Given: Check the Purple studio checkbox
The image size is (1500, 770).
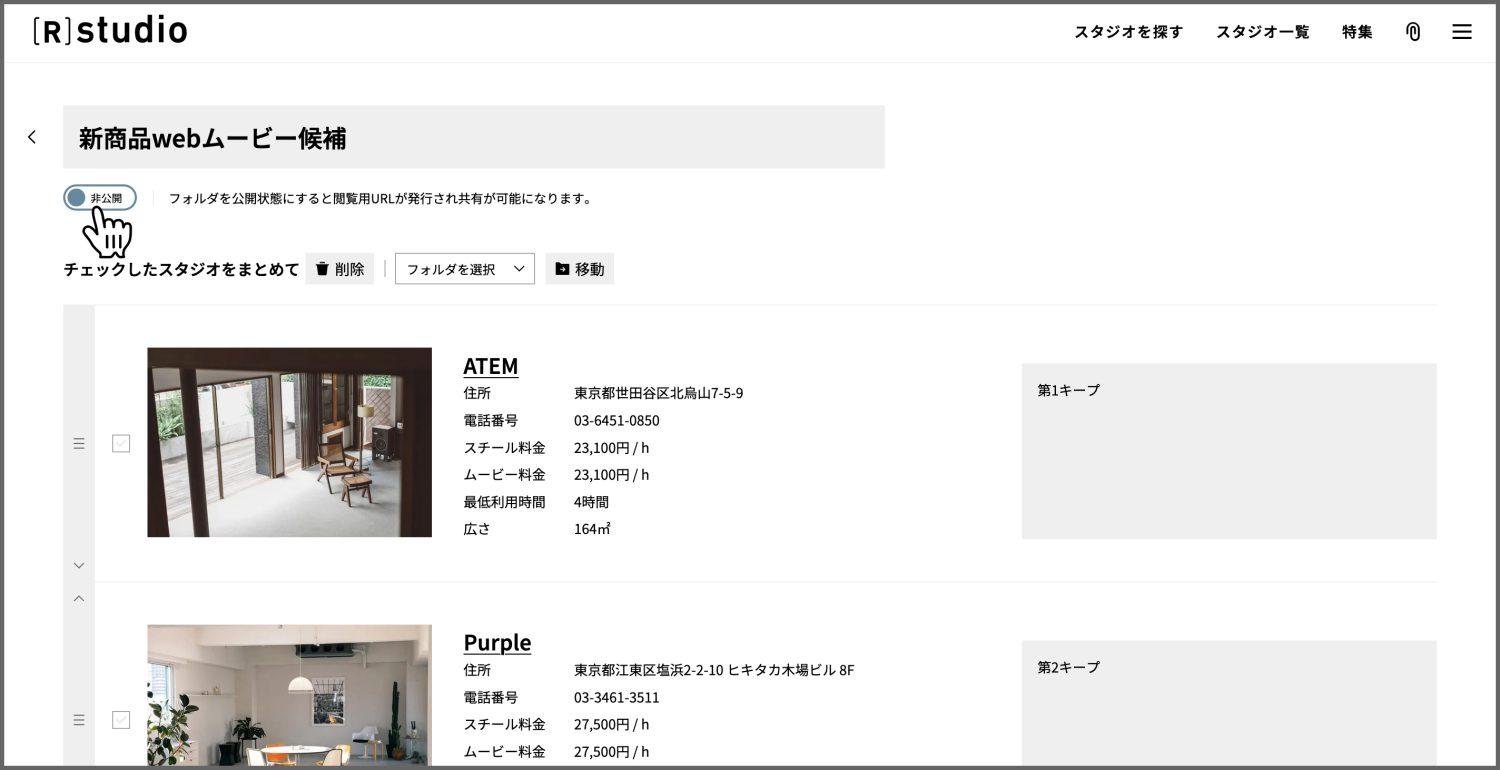Looking at the screenshot, I should [121, 719].
